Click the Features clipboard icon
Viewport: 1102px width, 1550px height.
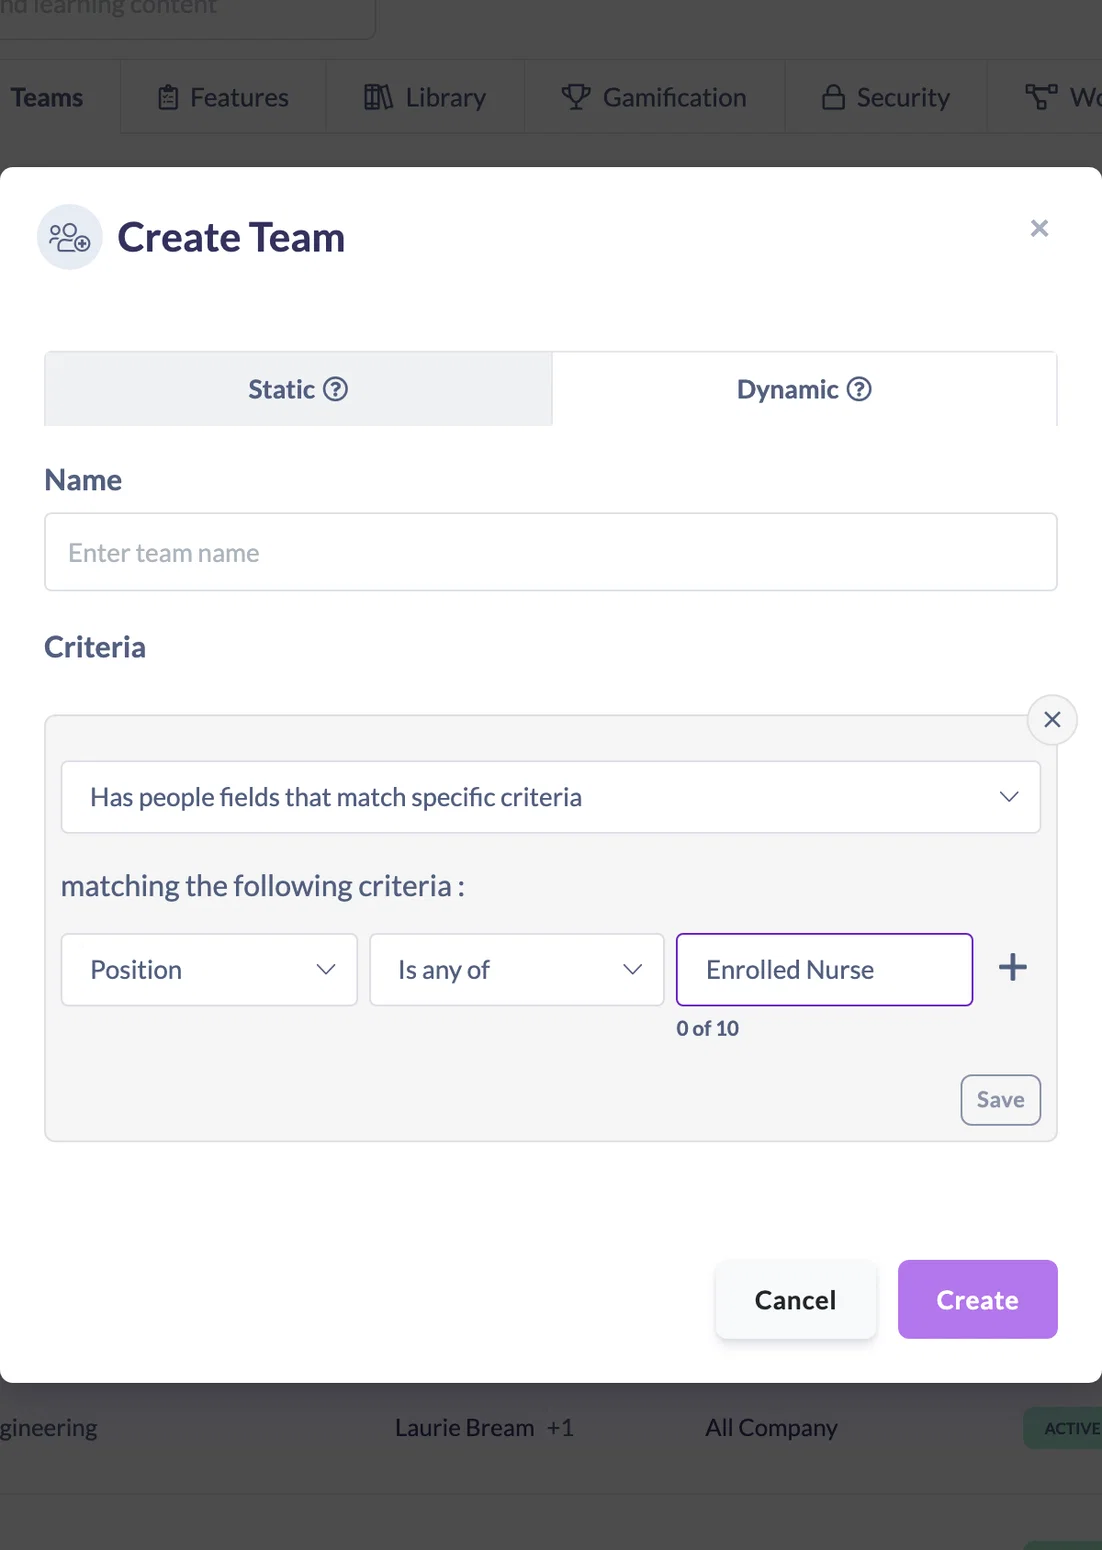(x=168, y=97)
